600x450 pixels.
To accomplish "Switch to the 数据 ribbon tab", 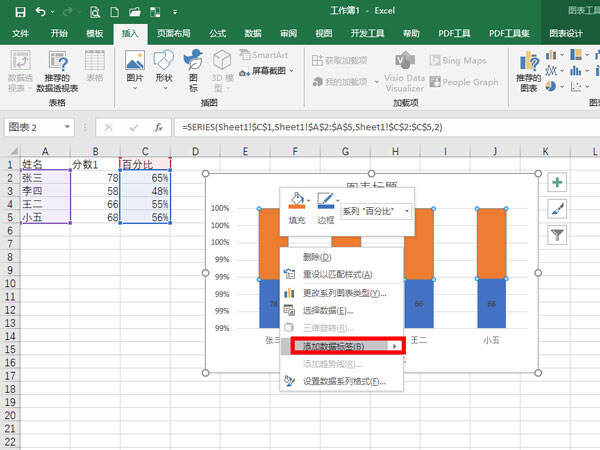I will point(253,34).
